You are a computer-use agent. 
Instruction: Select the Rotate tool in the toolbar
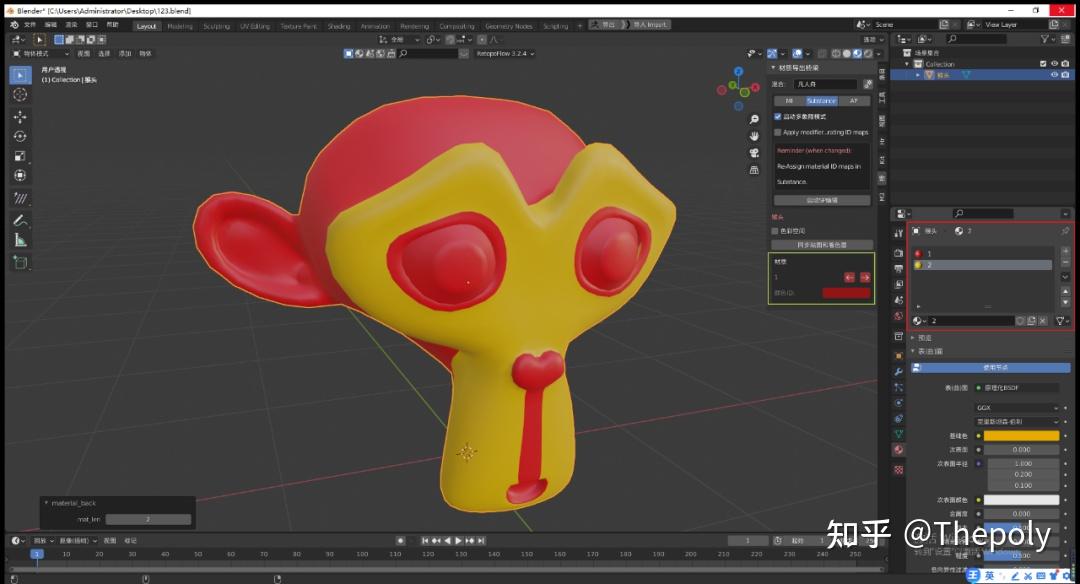click(x=20, y=137)
